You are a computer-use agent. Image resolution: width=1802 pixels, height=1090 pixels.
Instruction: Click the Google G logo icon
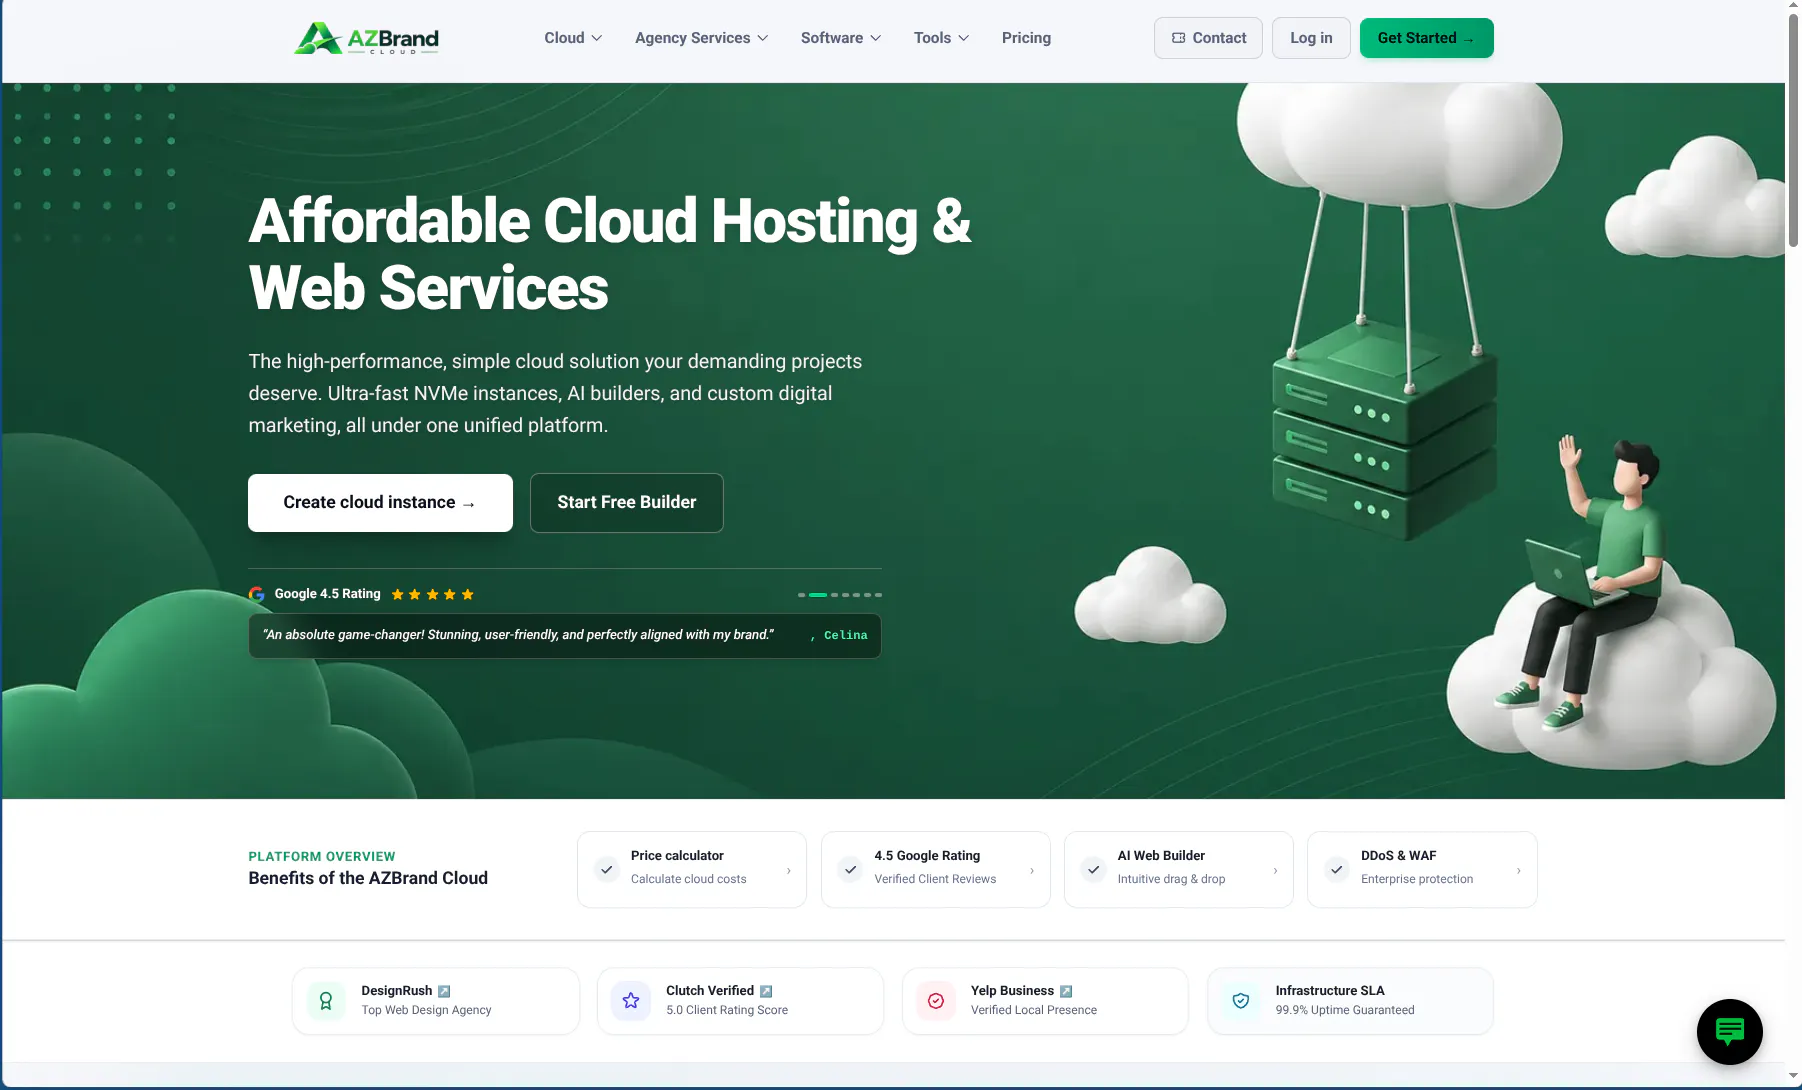[257, 594]
